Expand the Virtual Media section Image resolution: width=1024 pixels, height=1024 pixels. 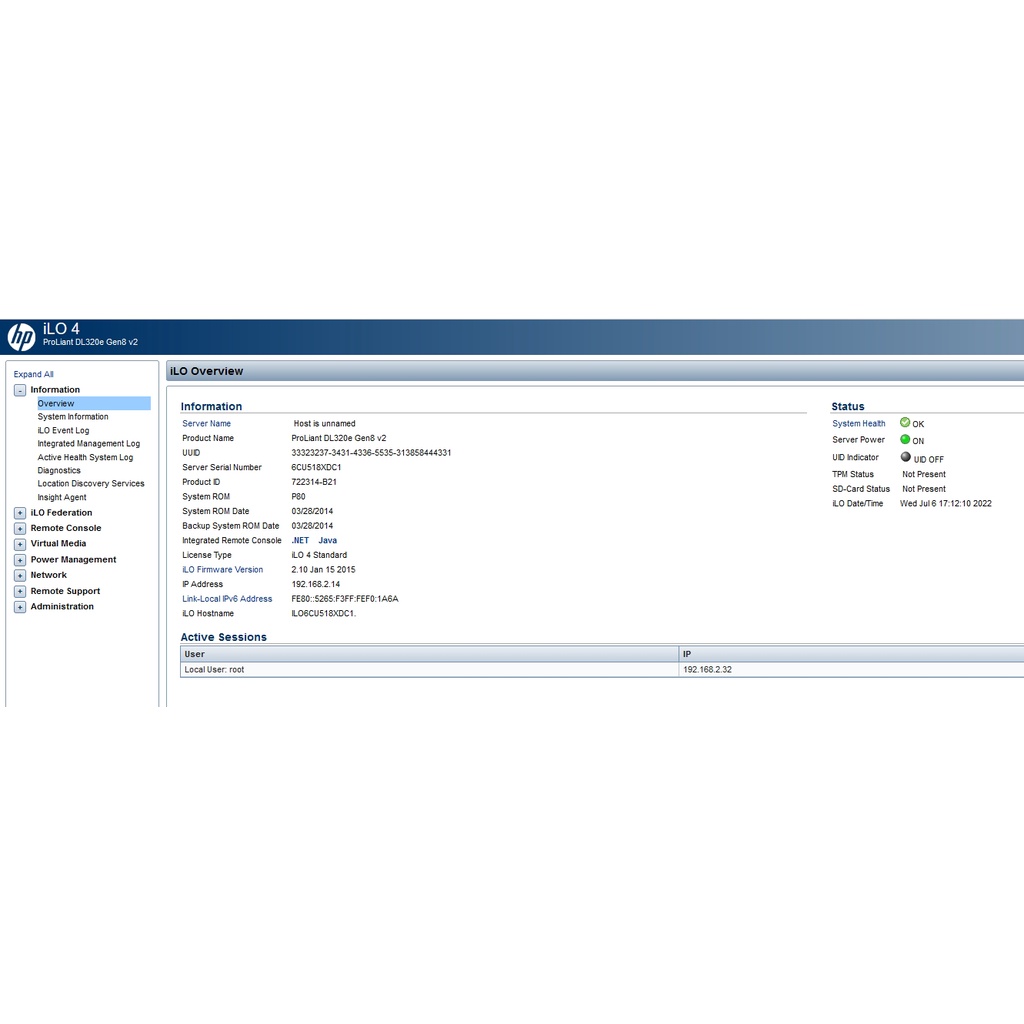coord(20,544)
